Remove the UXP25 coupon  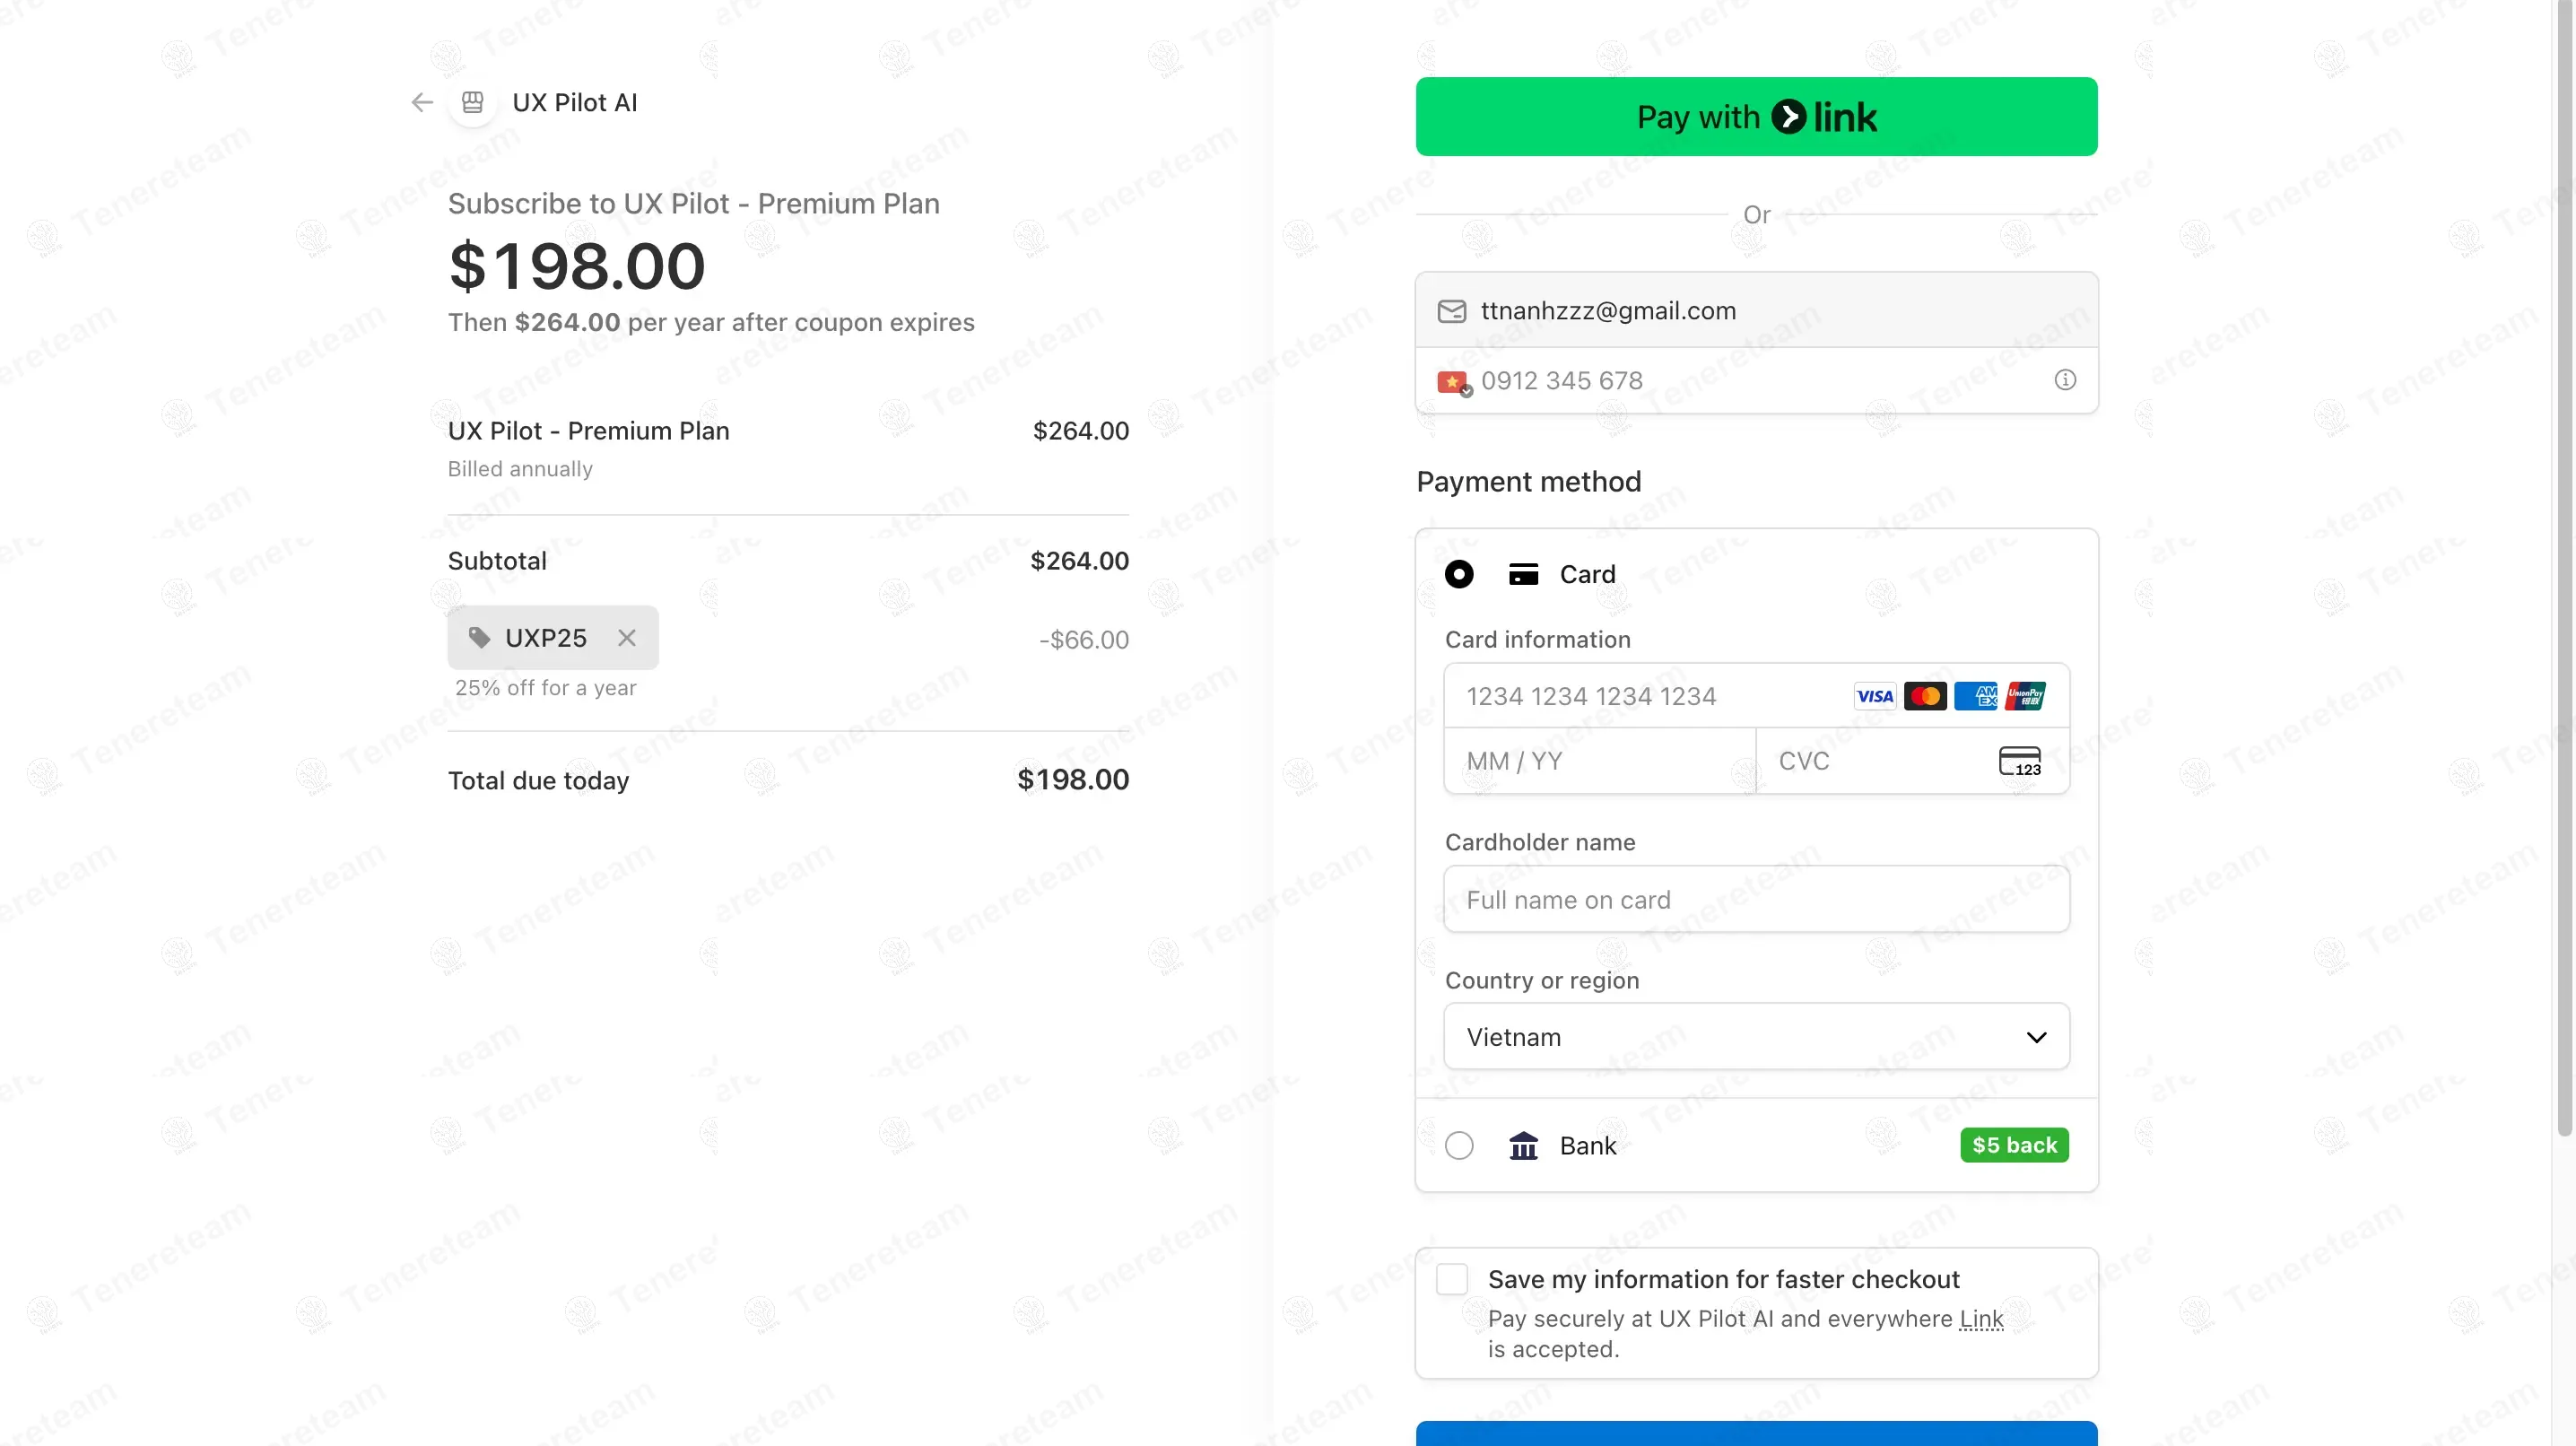pyautogui.click(x=627, y=638)
